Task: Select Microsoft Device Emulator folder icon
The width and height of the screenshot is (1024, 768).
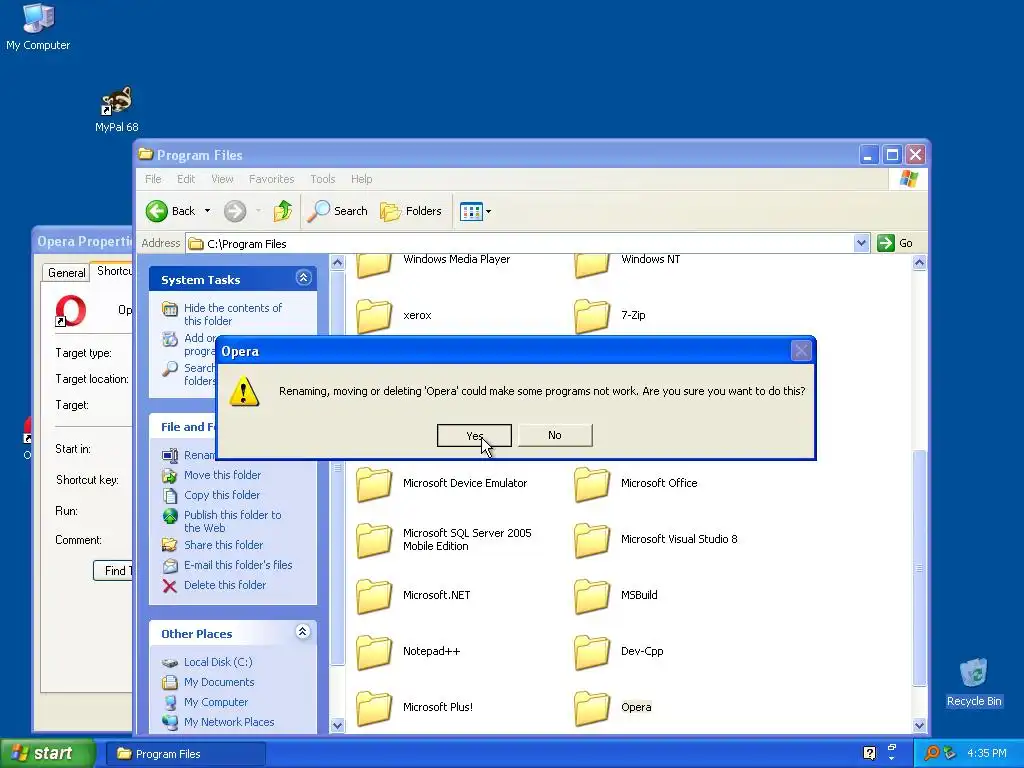Action: point(374,484)
